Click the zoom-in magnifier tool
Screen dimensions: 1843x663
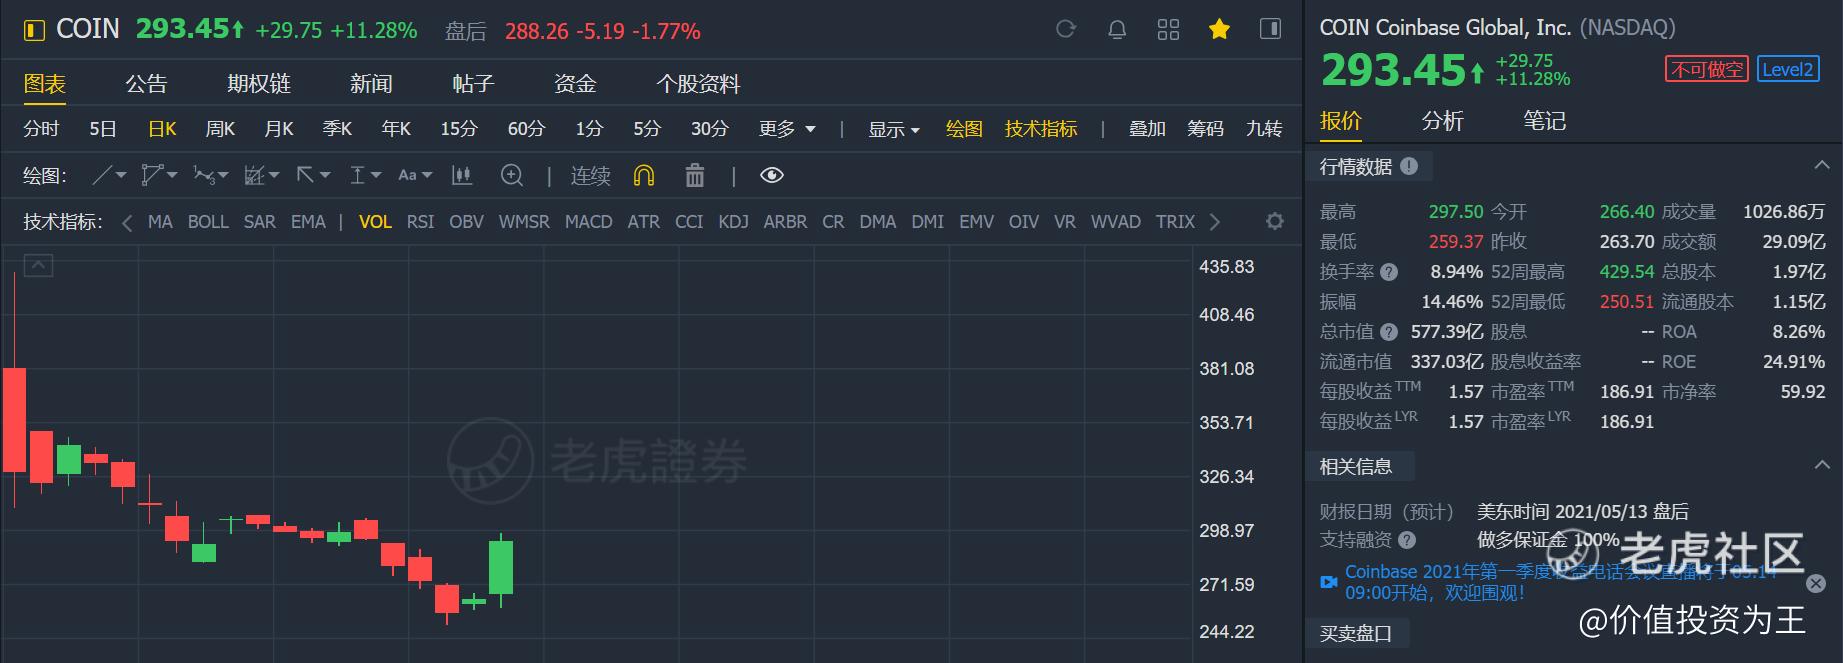tap(512, 176)
